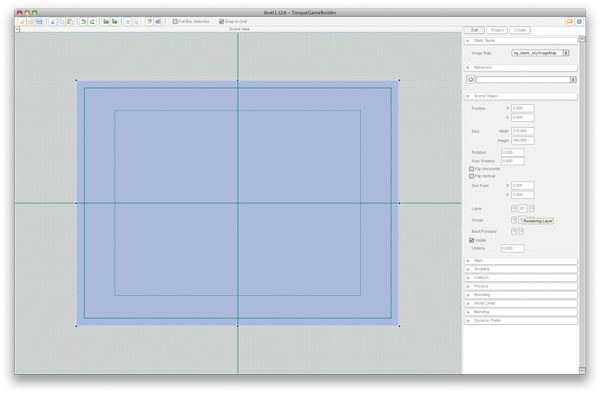Click the Rotation input field
The height and width of the screenshot is (394, 600).
513,152
